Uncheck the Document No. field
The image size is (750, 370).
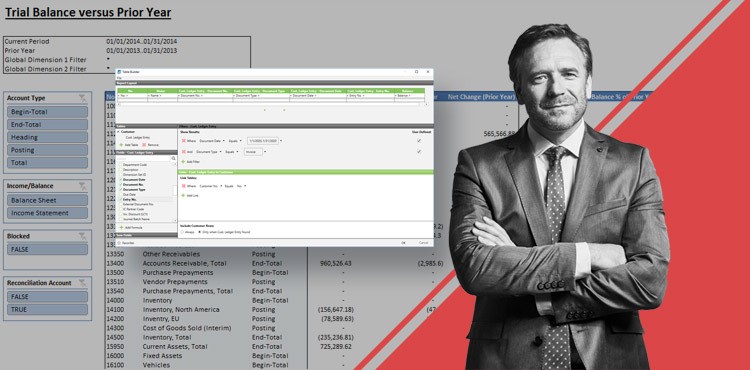click(x=121, y=185)
